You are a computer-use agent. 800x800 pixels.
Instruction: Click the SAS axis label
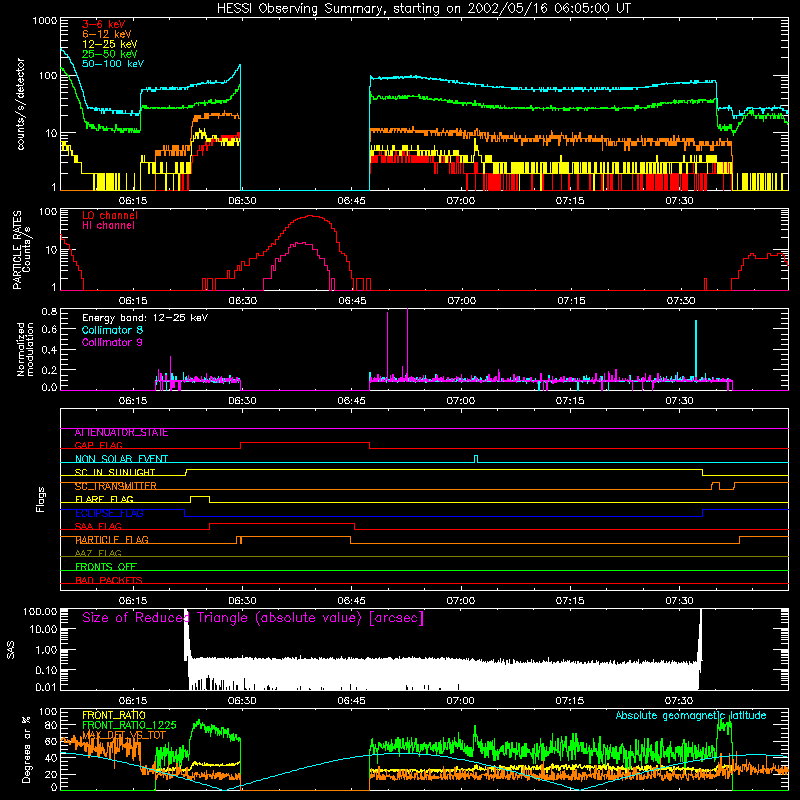pos(11,650)
